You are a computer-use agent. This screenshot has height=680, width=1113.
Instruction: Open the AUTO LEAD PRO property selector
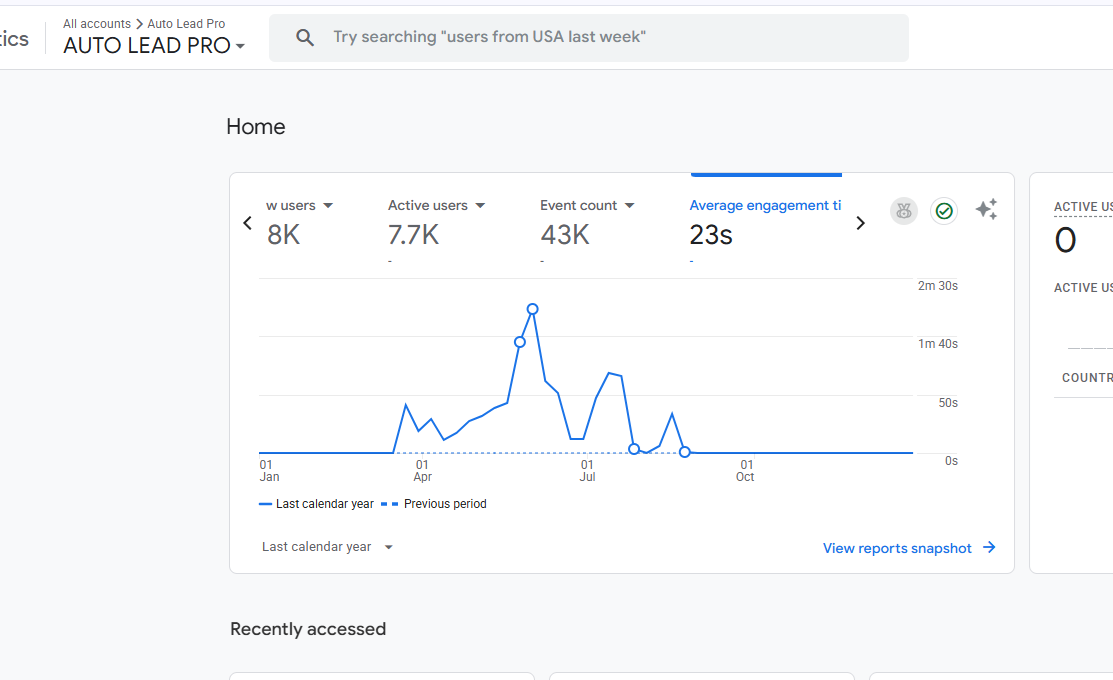(154, 45)
